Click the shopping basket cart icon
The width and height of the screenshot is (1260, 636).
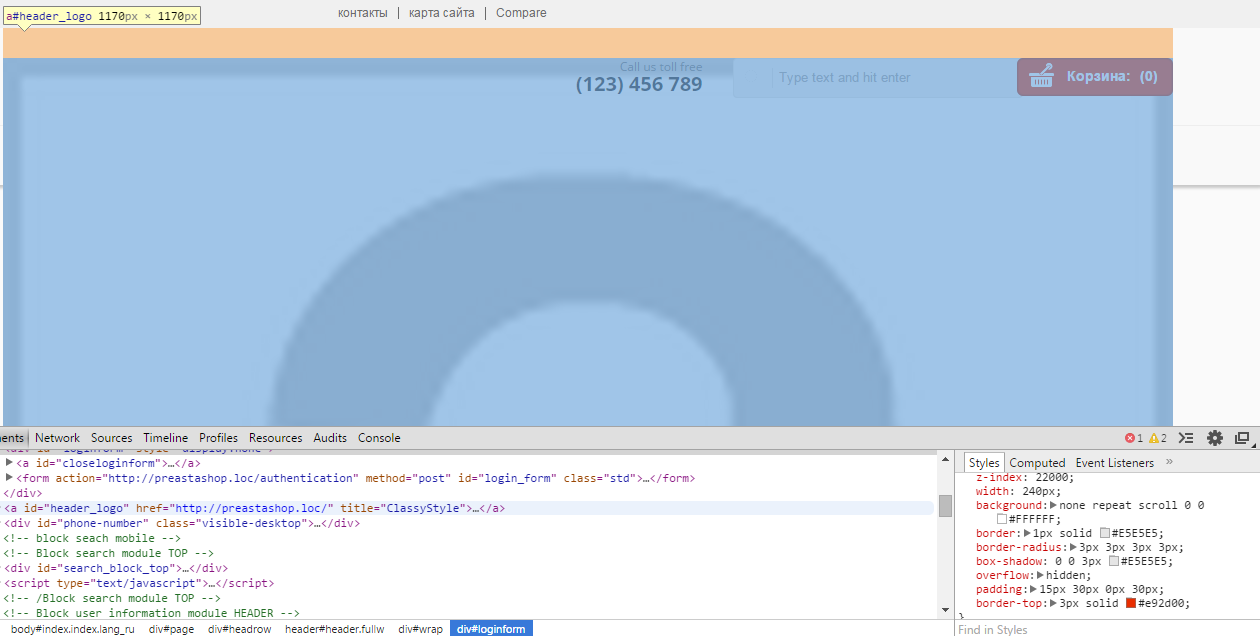coord(1042,77)
